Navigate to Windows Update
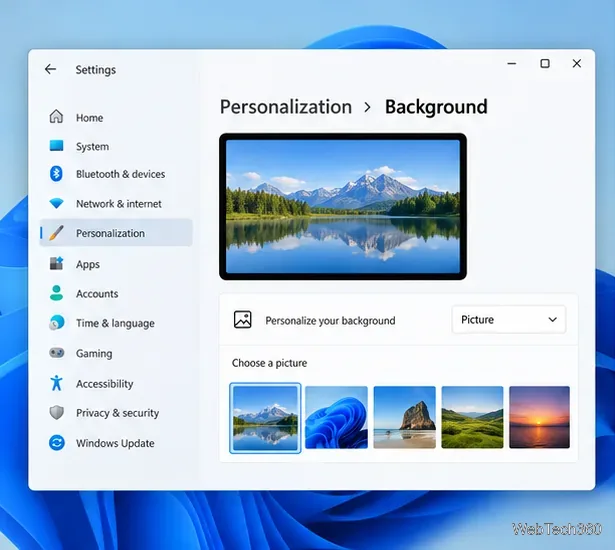This screenshot has height=550, width=615. coord(115,443)
